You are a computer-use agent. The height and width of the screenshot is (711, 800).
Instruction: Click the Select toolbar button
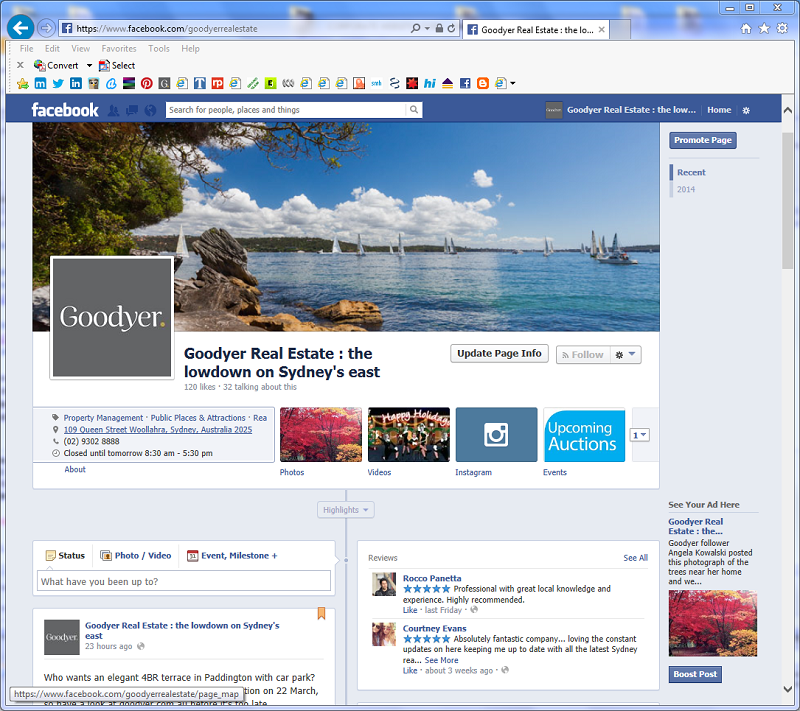pos(117,65)
